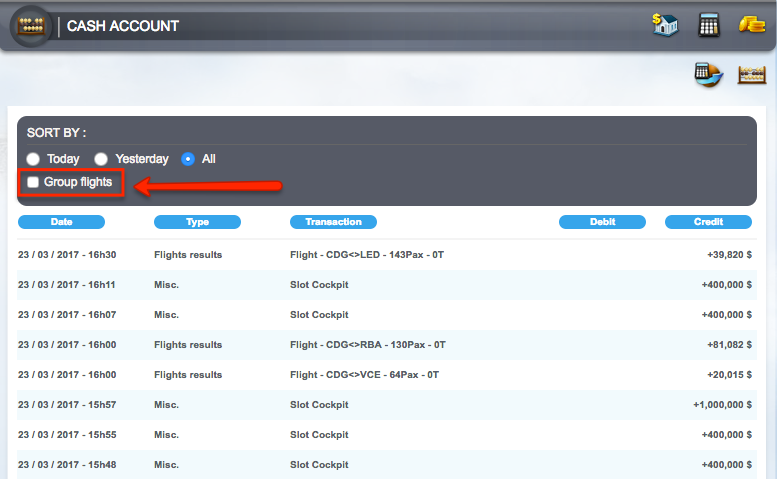Click Slot Cockpit in the 15h57 row

click(319, 405)
